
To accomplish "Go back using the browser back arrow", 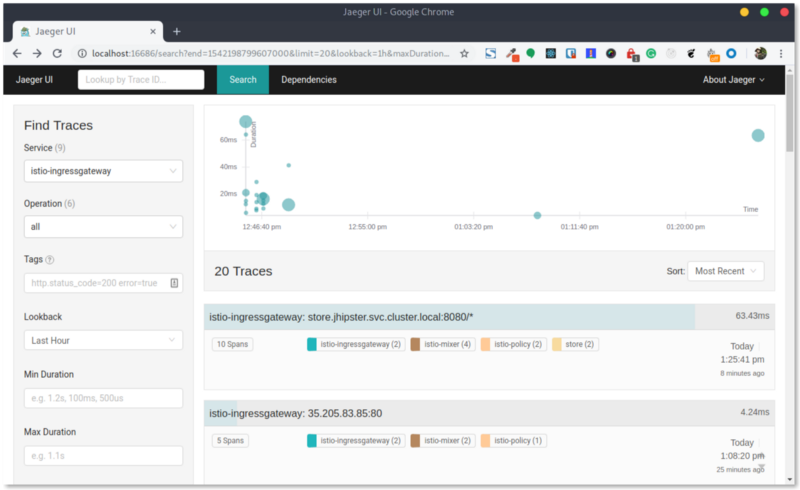I will [17, 53].
